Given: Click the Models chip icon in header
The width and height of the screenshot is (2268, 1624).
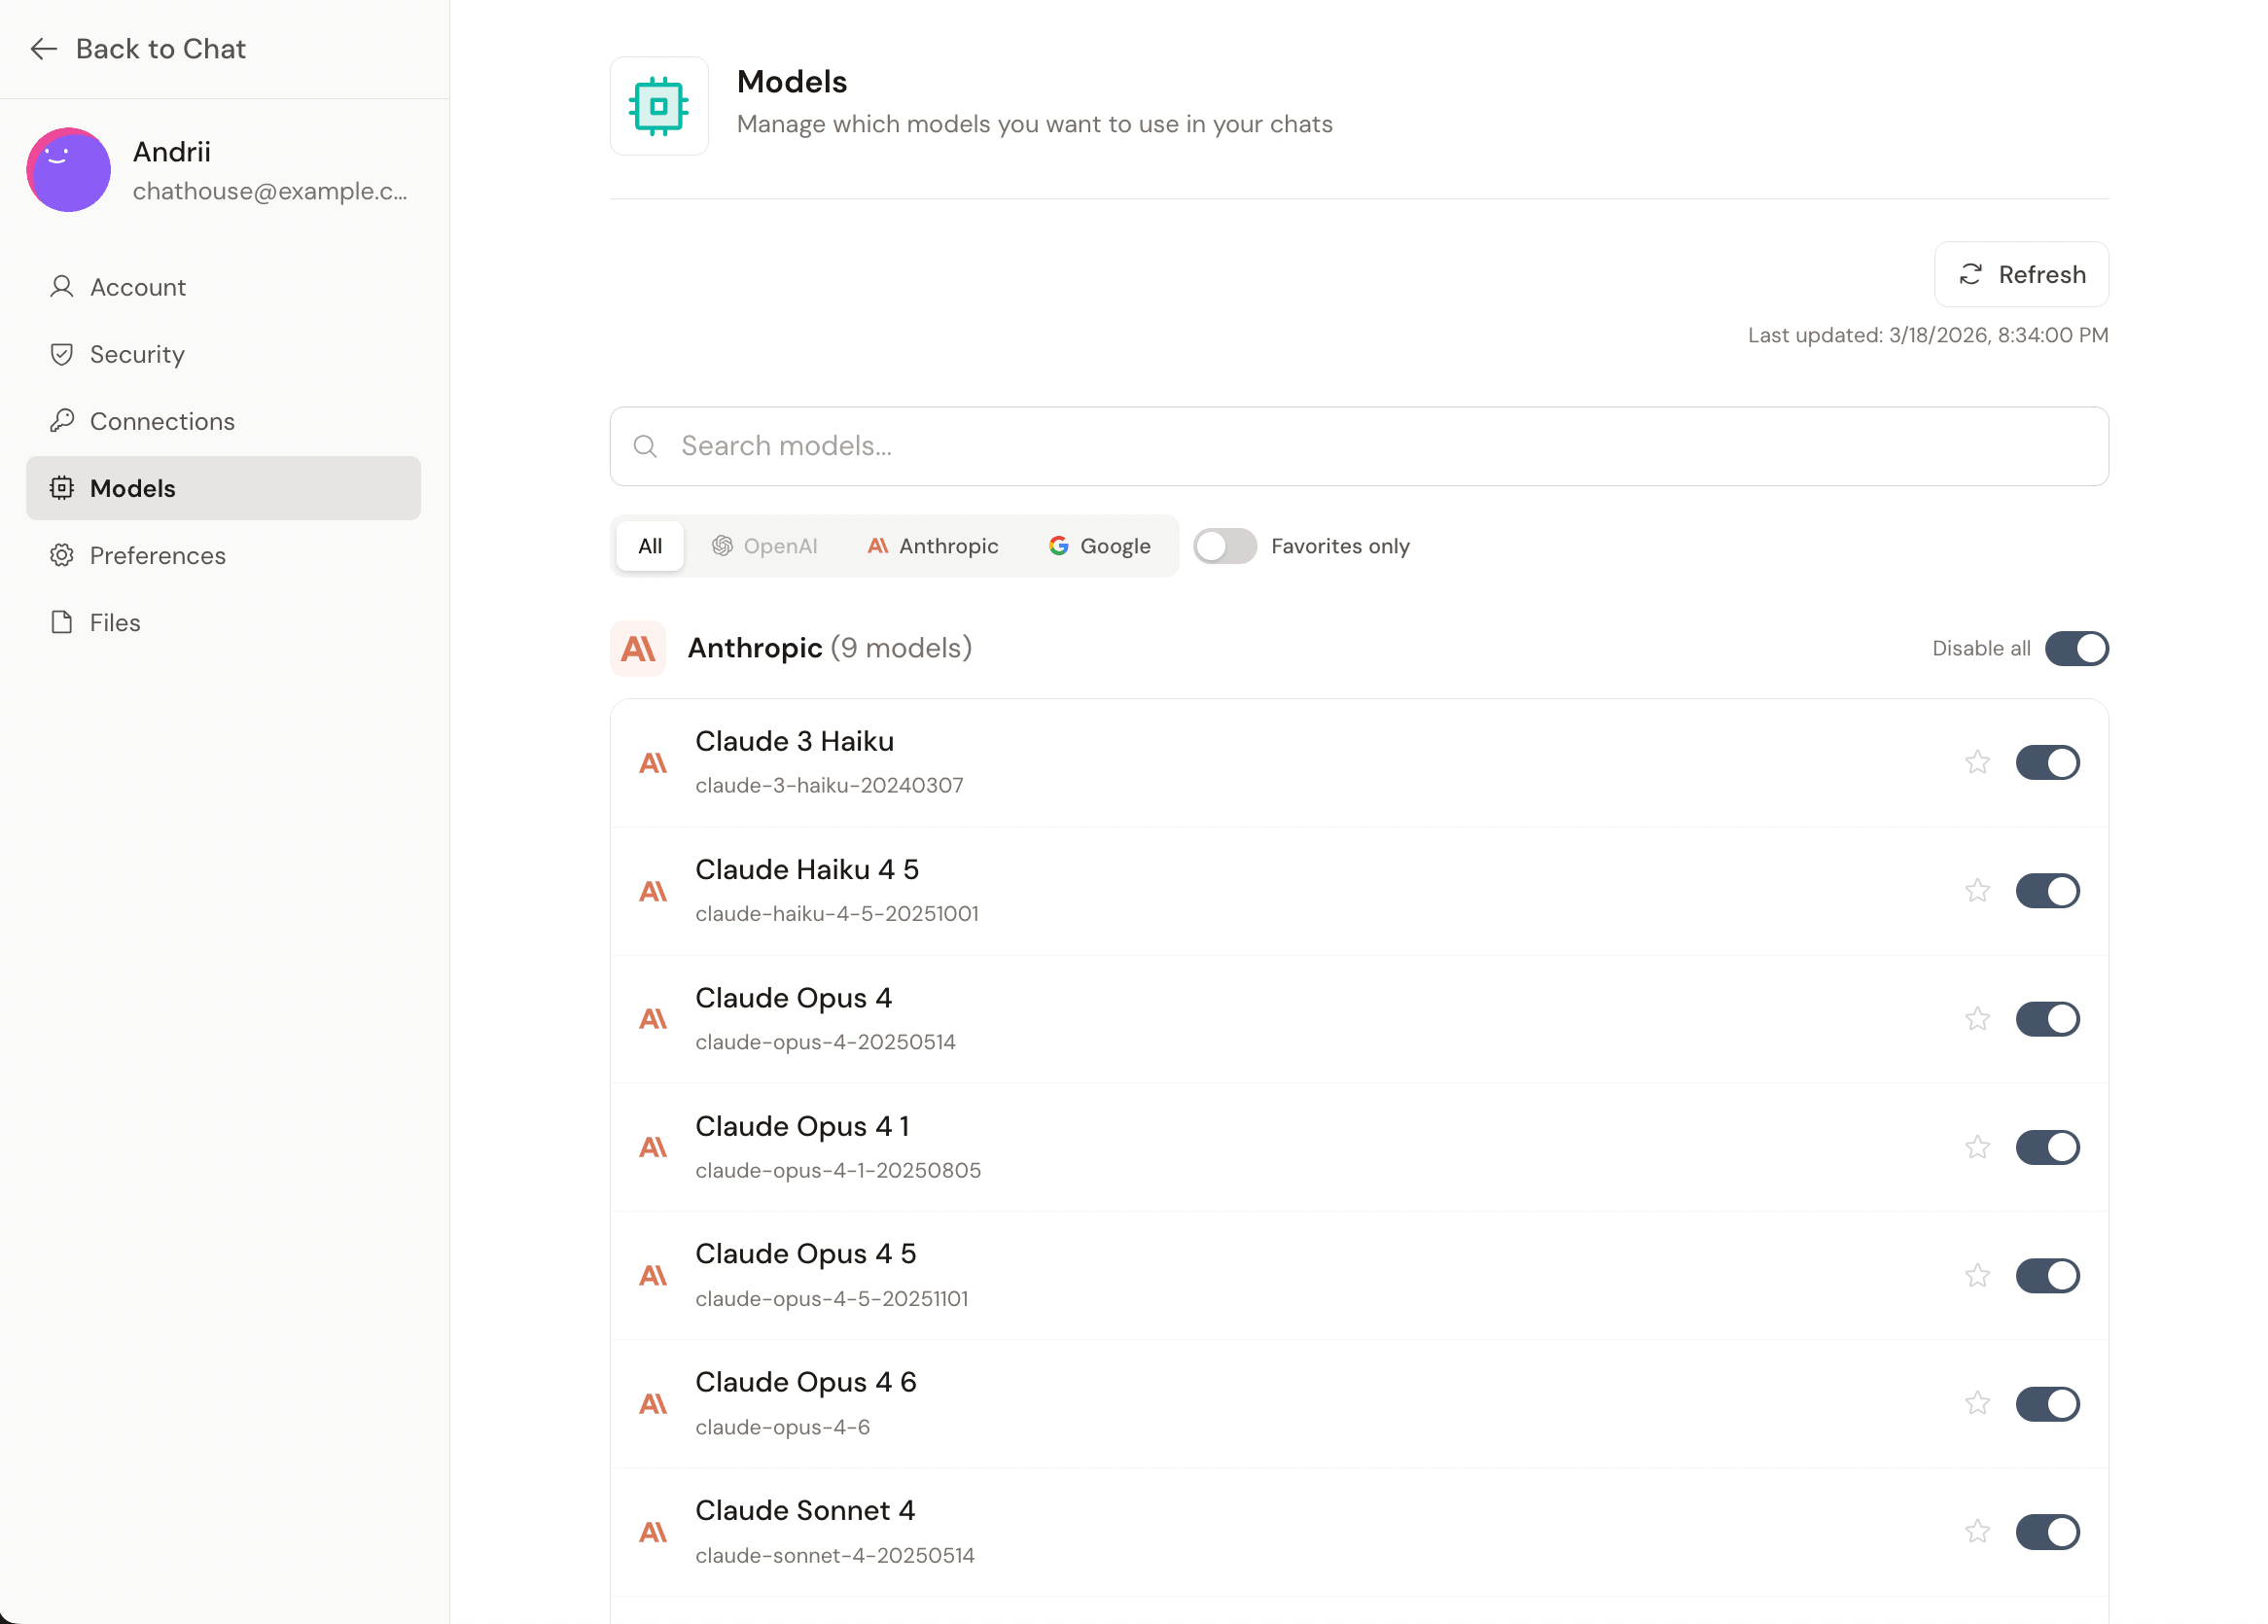Looking at the screenshot, I should (659, 106).
